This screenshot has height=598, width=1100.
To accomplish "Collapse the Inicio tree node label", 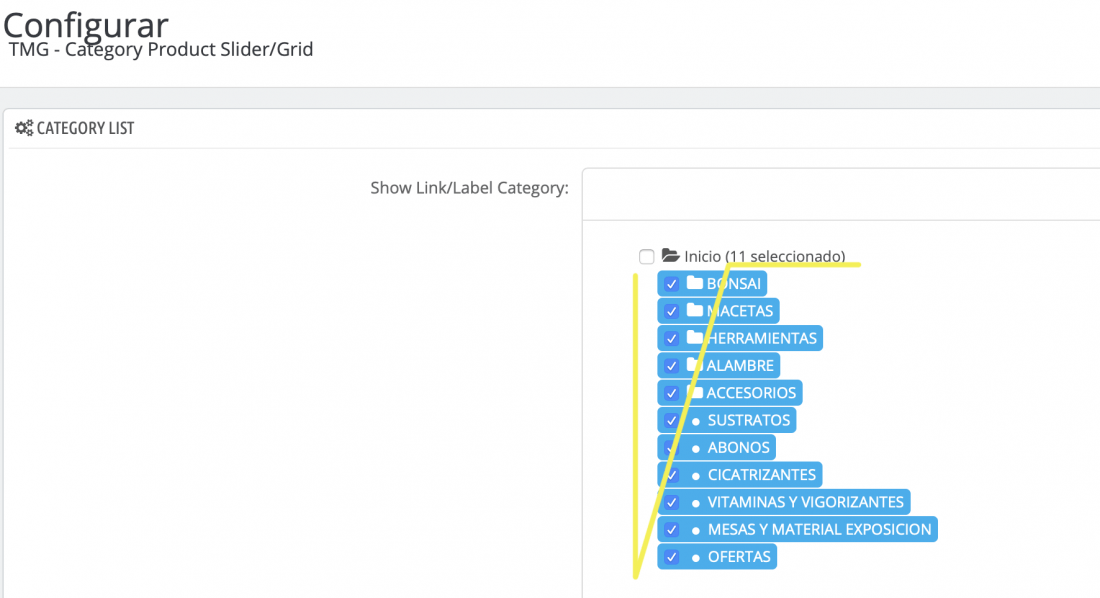I will point(765,256).
